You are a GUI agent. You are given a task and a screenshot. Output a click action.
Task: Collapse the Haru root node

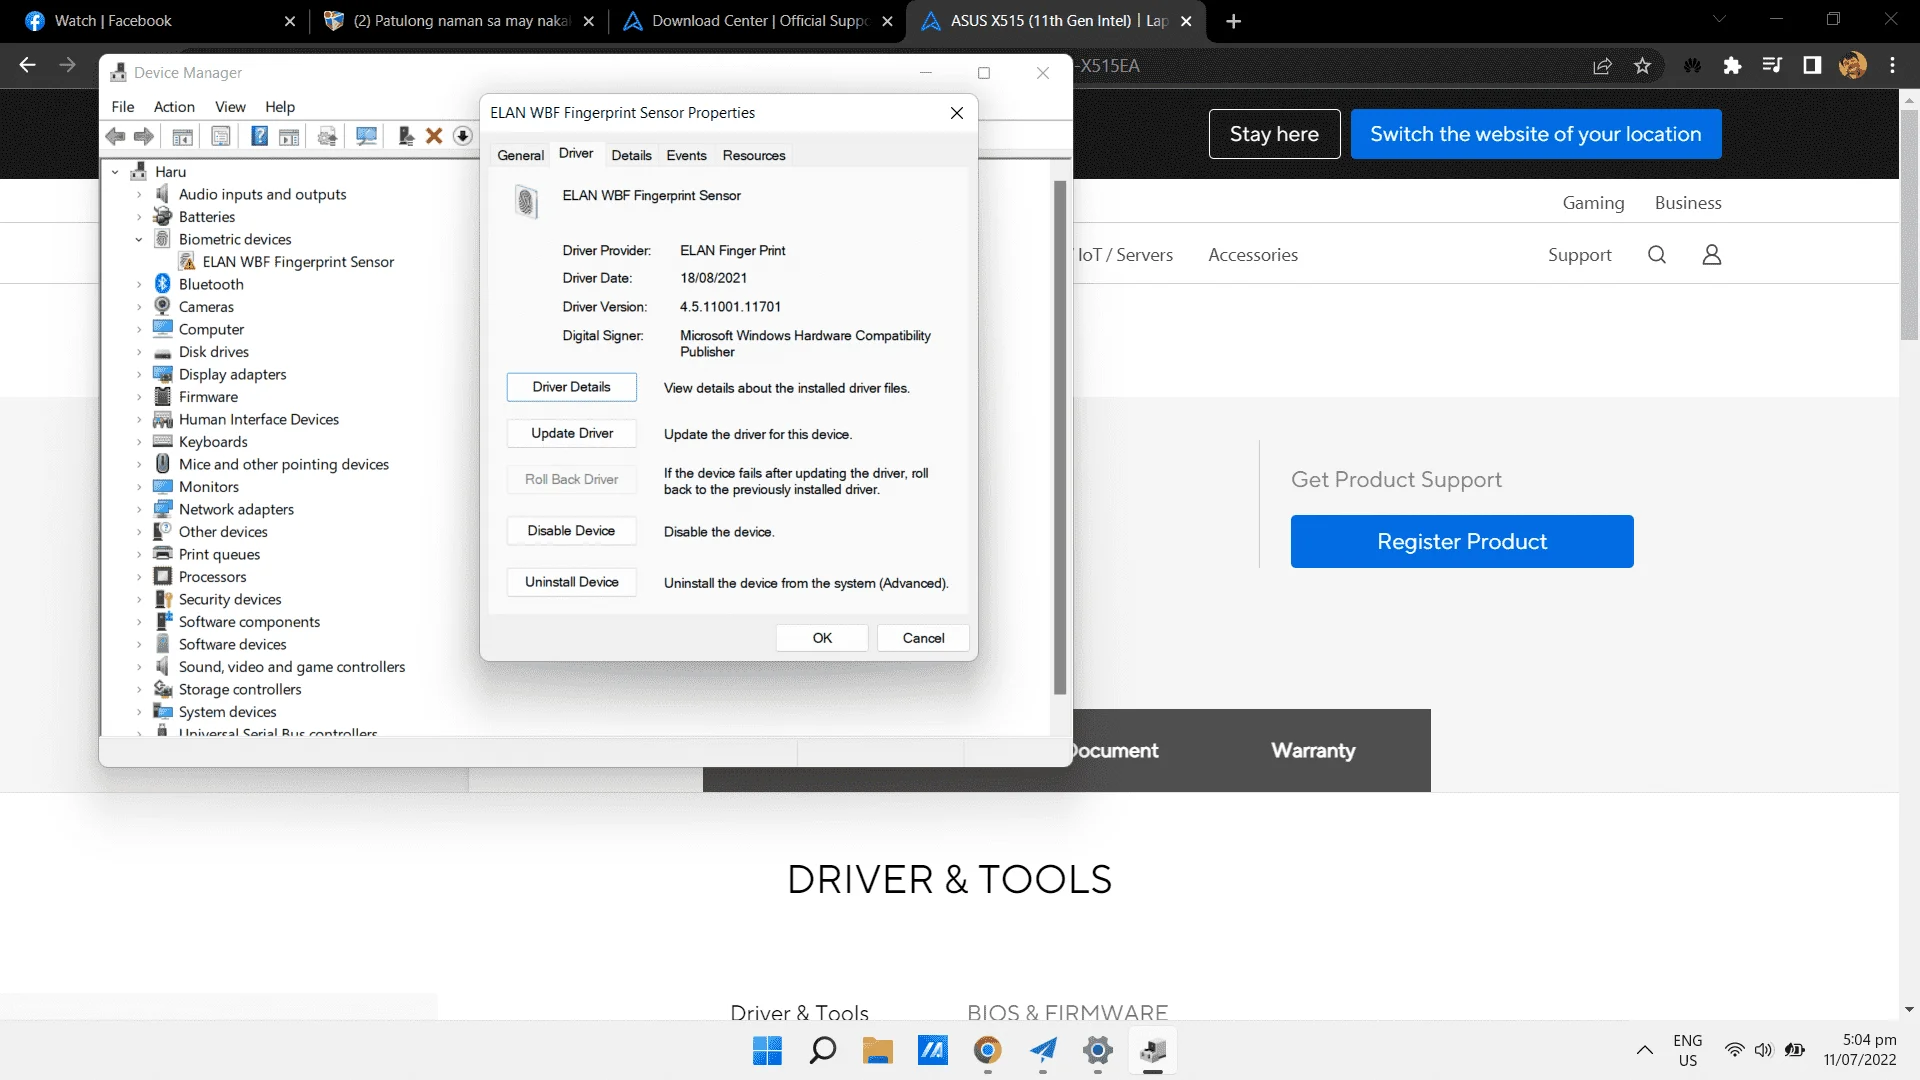point(115,172)
